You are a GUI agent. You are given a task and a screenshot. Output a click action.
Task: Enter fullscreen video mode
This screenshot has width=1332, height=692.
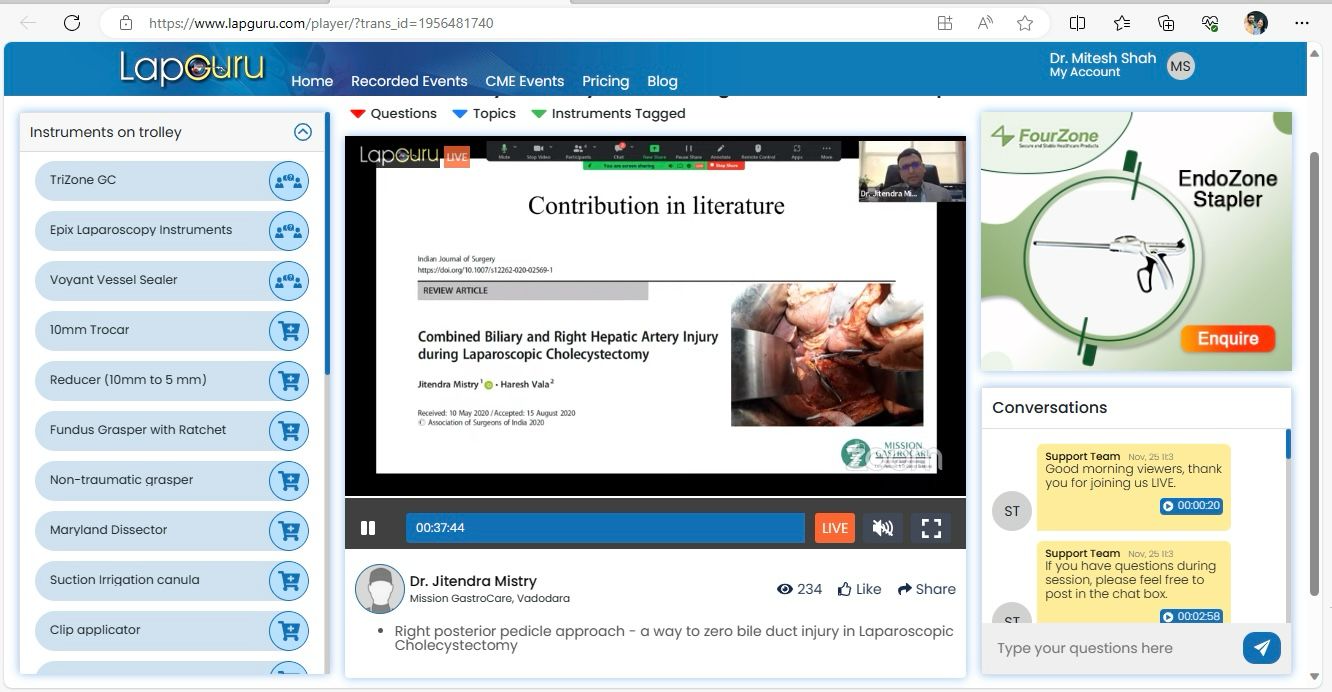tap(930, 528)
